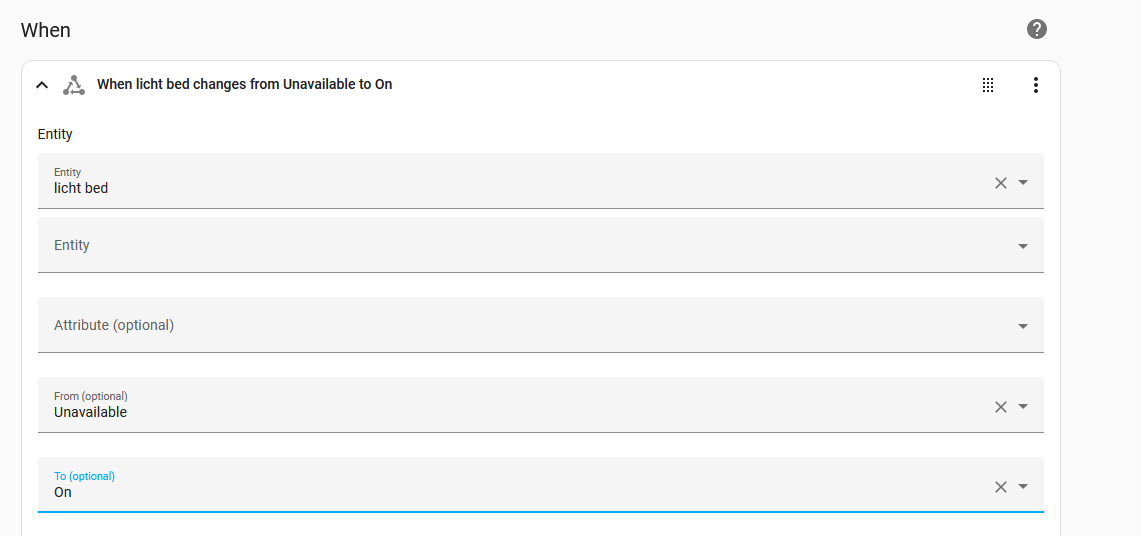Clear the licht bed entity selection
The image size is (1141, 536).
pos(1000,183)
